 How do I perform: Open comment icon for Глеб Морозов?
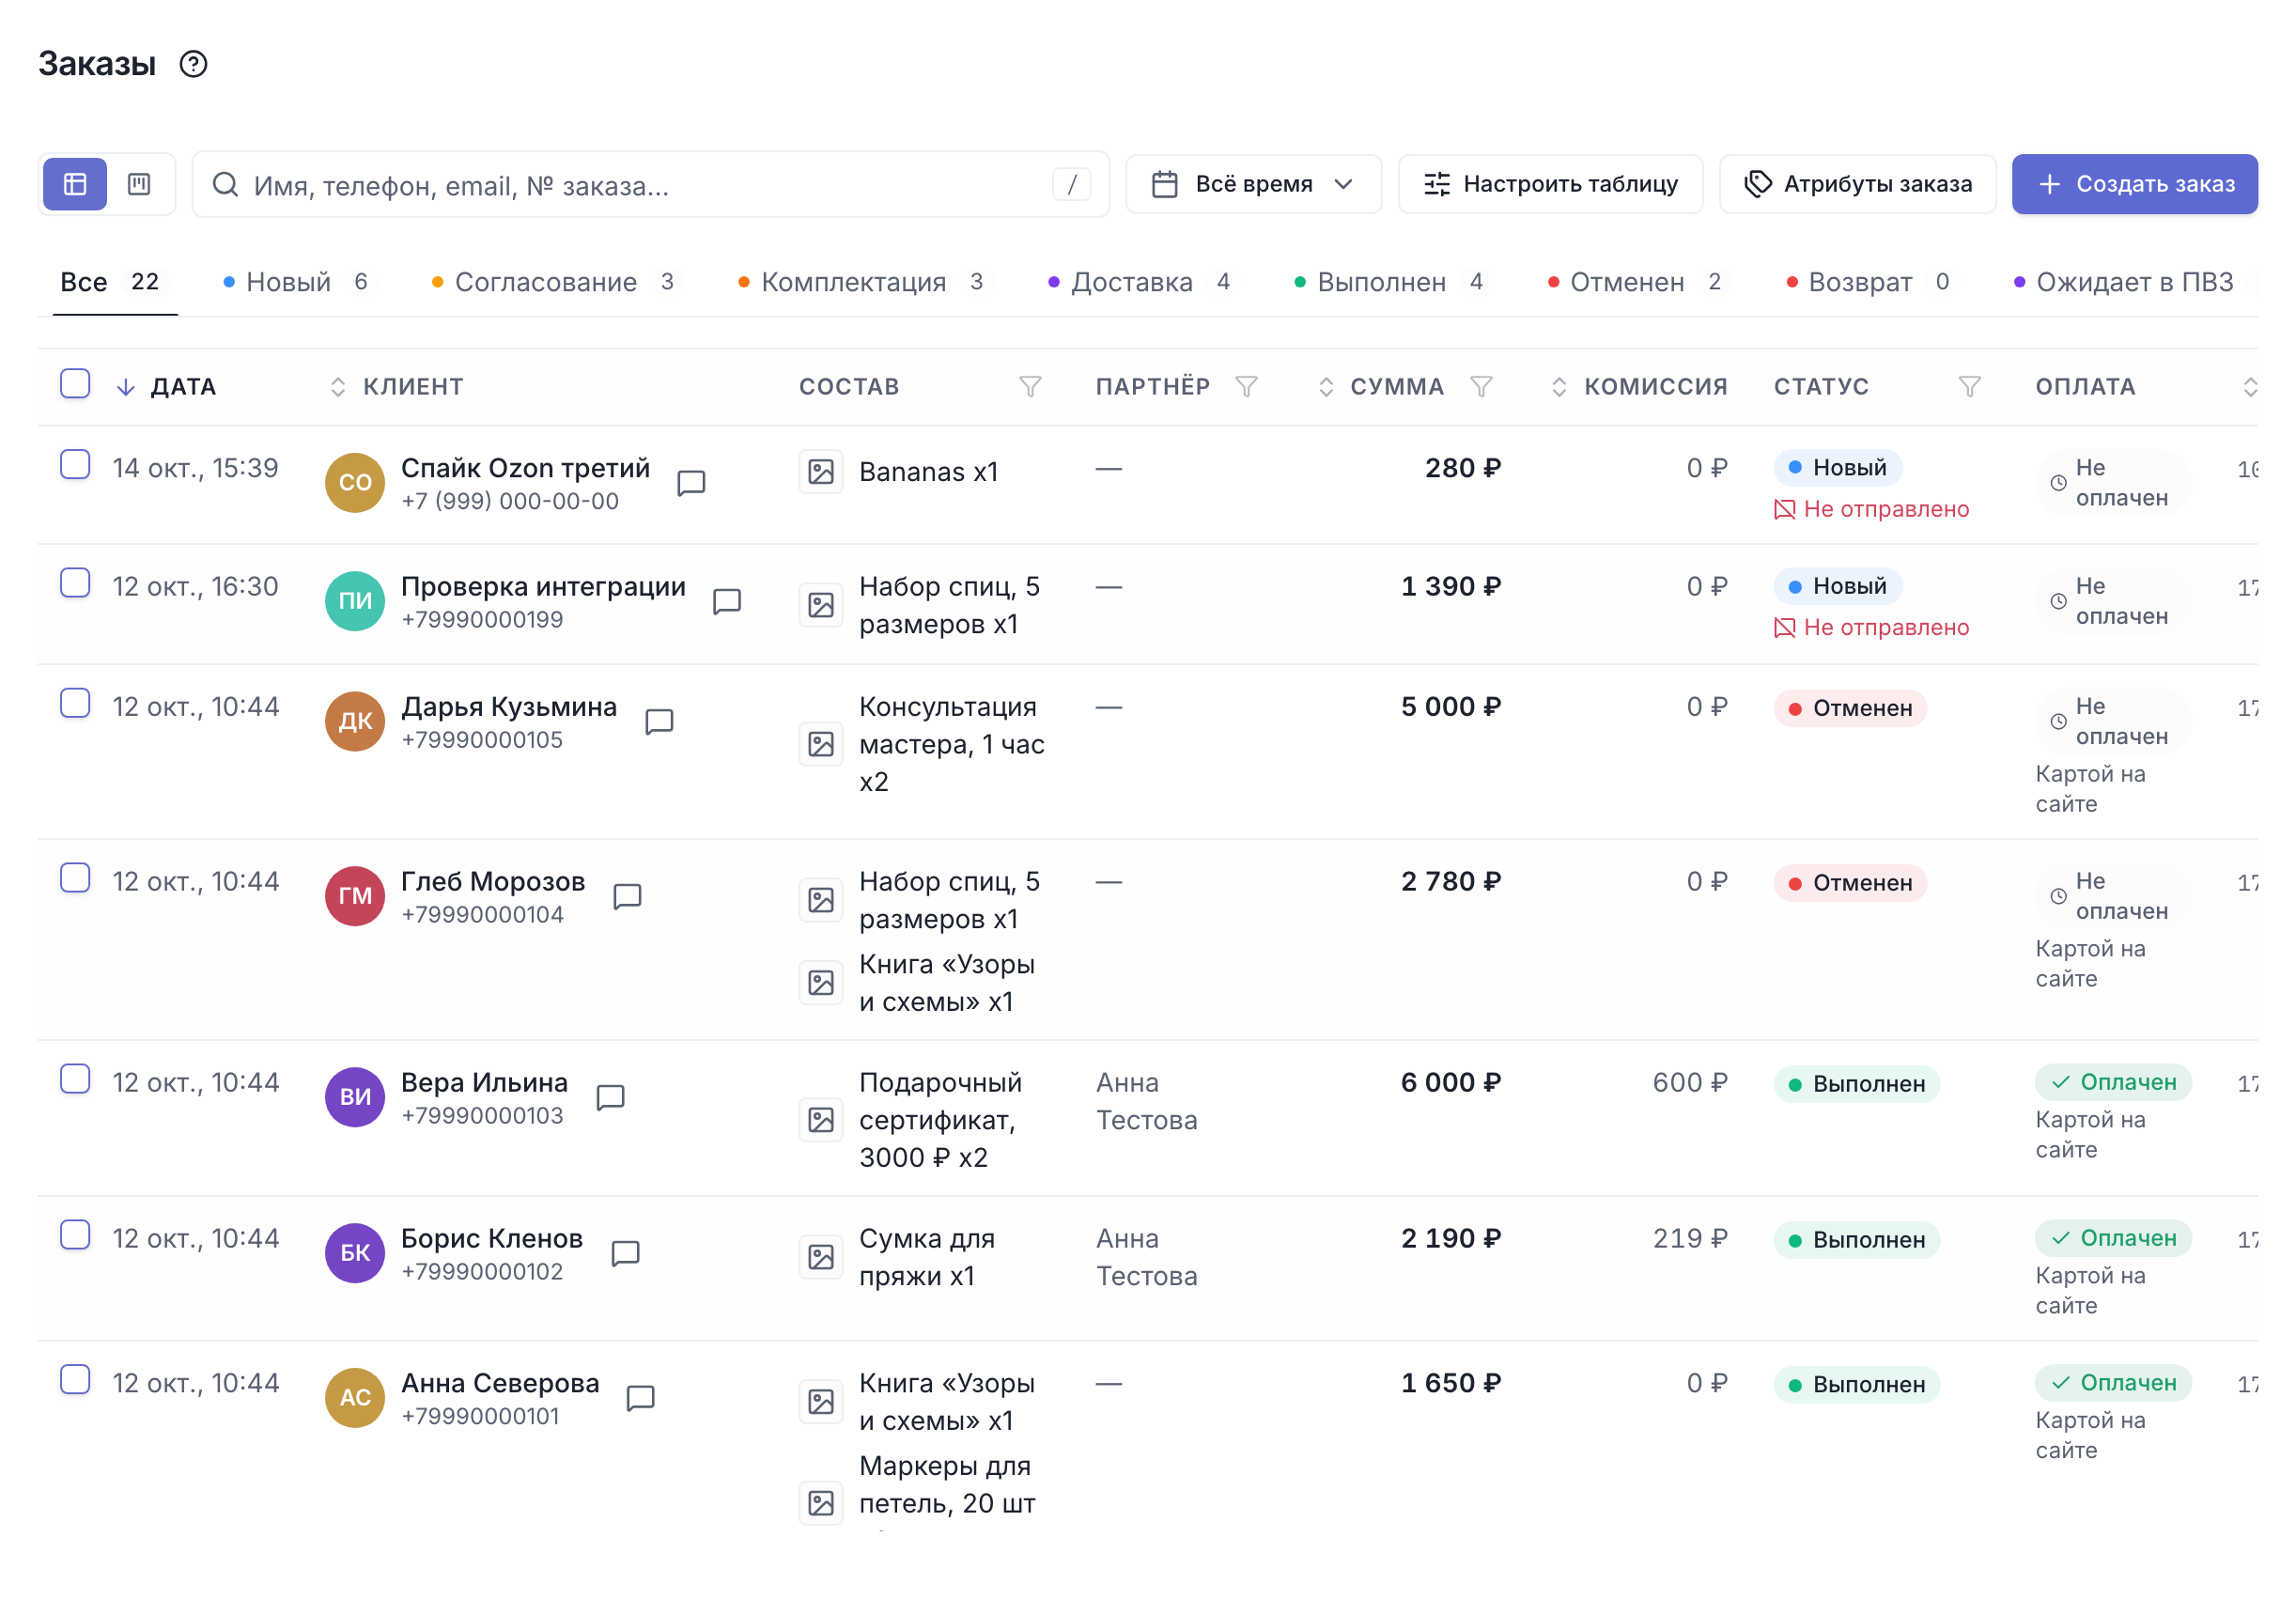[627, 896]
